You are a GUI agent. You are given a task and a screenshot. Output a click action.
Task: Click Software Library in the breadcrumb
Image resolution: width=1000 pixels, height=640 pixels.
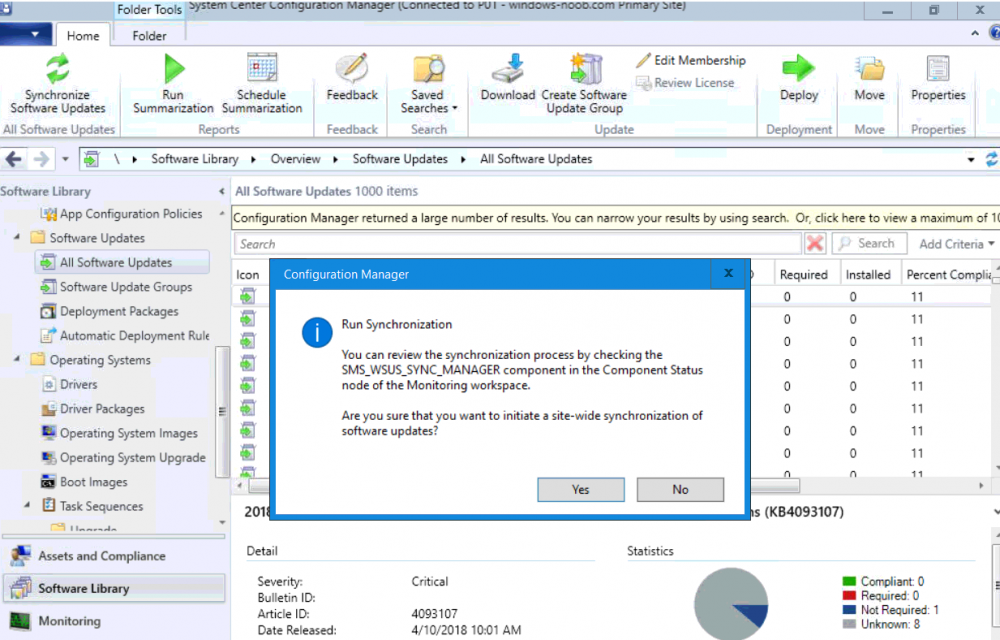[x=195, y=159]
